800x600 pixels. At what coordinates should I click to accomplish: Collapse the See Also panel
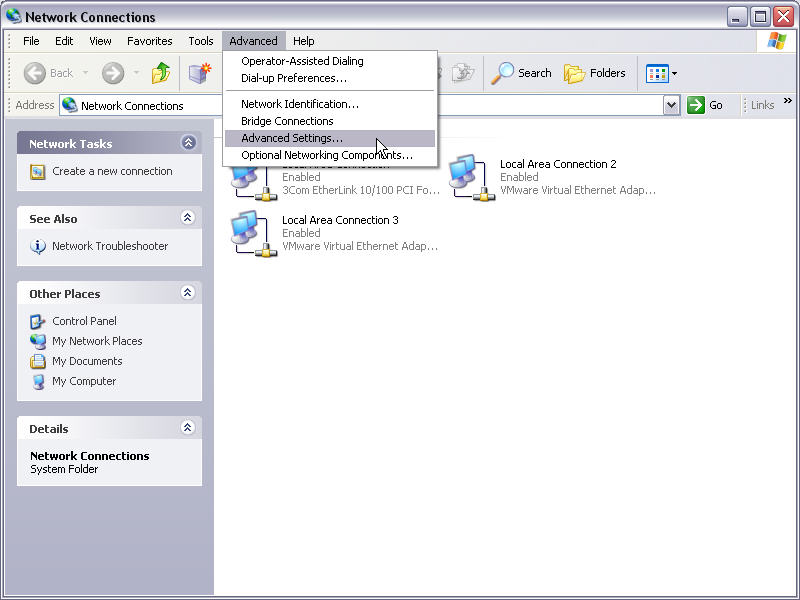[188, 218]
